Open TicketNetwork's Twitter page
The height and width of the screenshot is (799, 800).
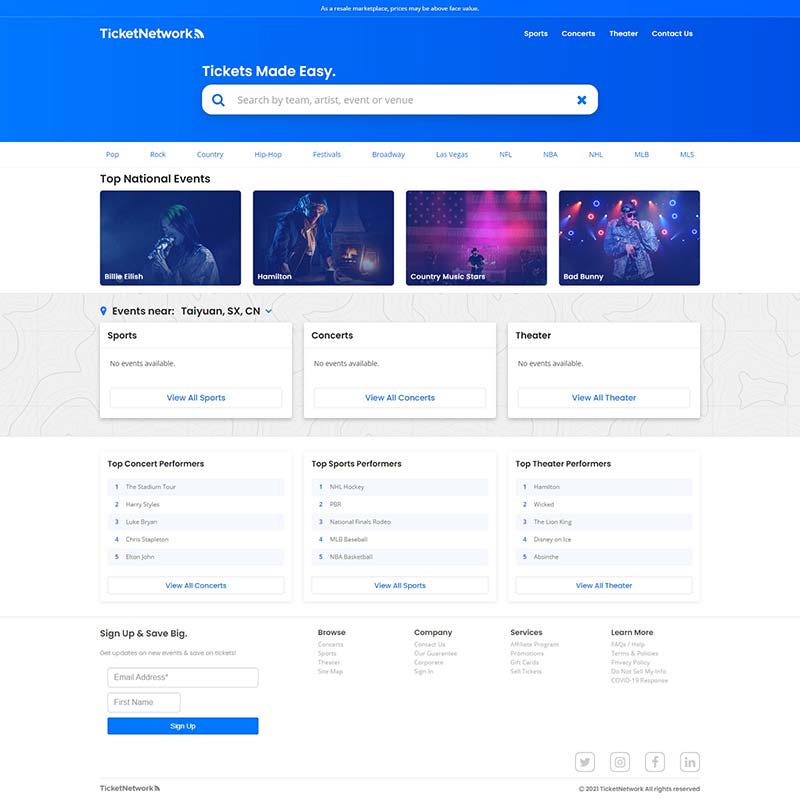585,762
